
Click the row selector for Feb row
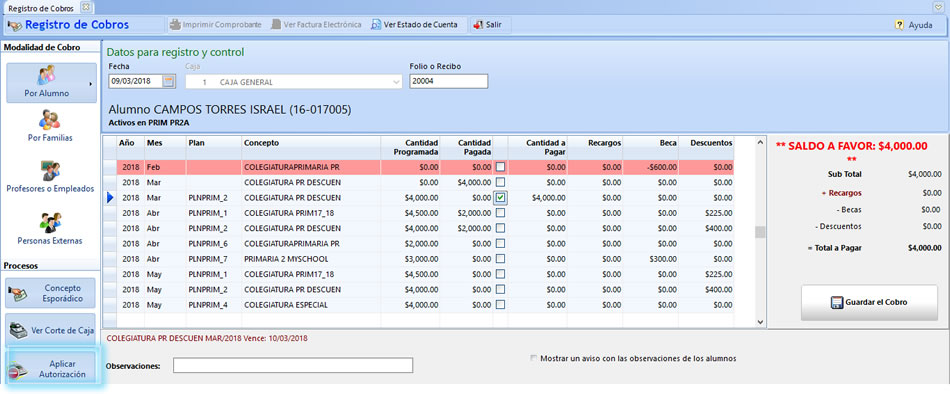pos(110,167)
